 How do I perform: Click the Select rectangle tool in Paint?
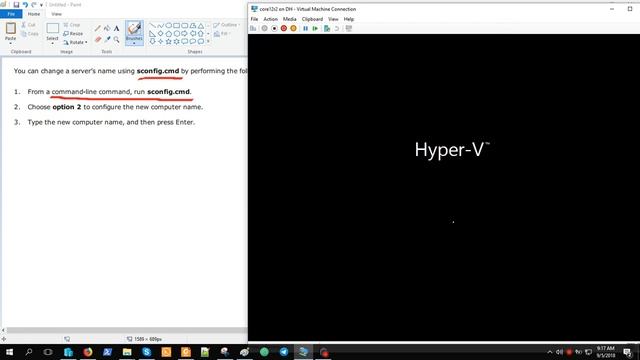pyautogui.click(x=52, y=29)
